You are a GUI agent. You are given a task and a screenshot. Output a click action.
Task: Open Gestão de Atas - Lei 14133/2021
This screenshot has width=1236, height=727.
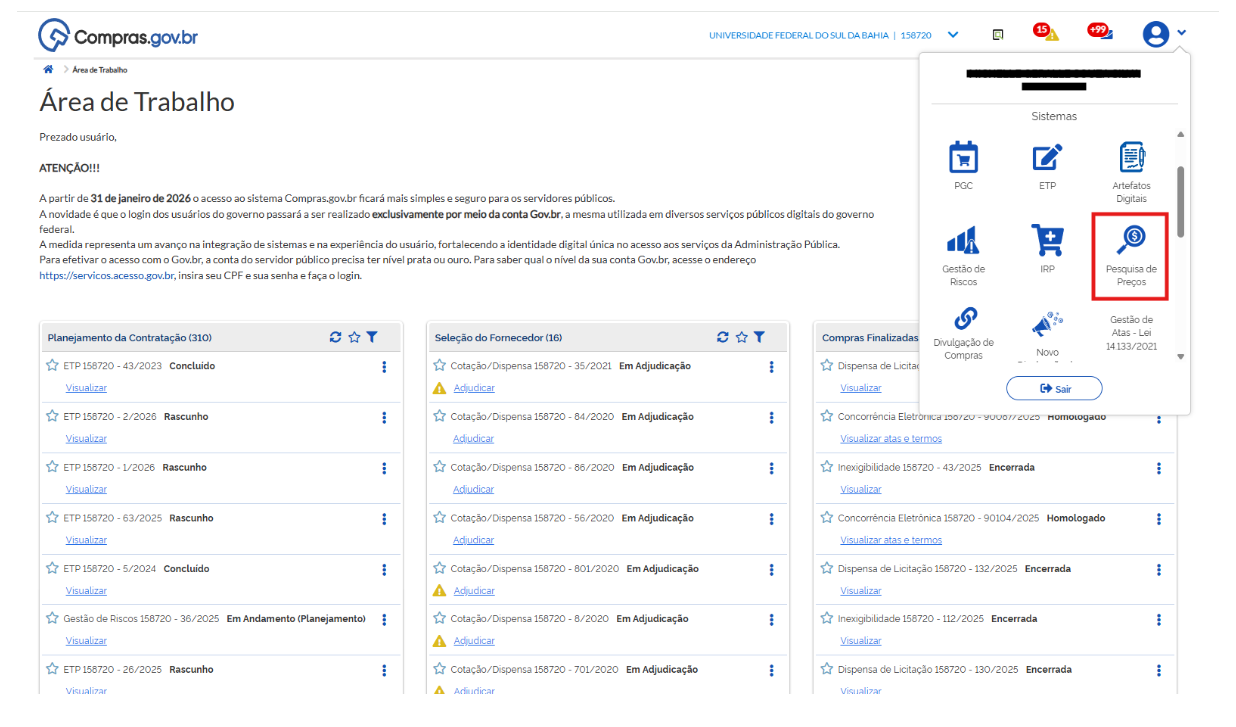pyautogui.click(x=1131, y=332)
